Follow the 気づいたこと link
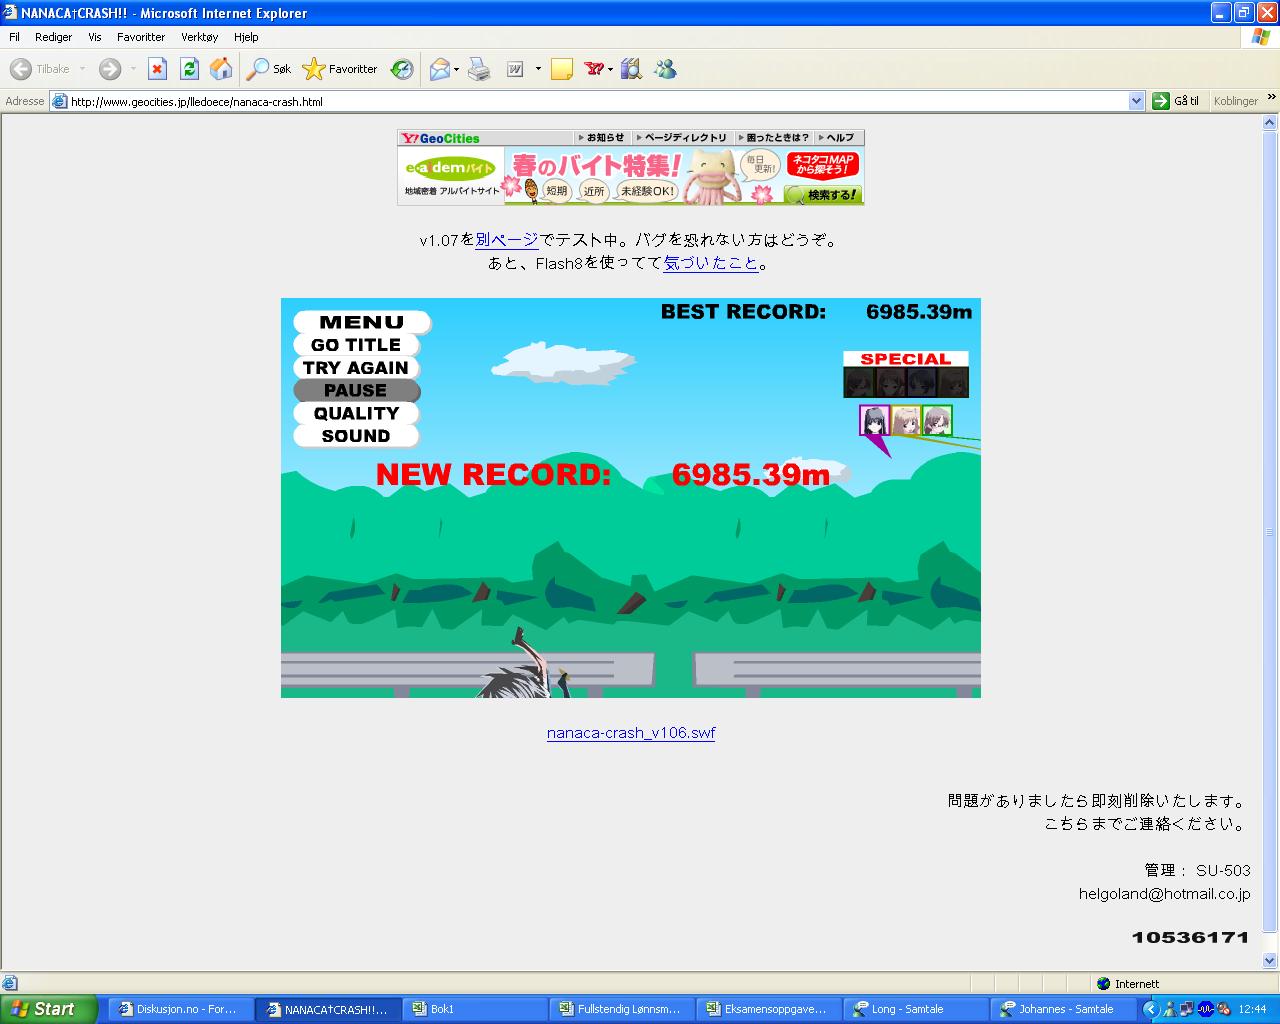The width and height of the screenshot is (1280, 1024). tap(711, 264)
